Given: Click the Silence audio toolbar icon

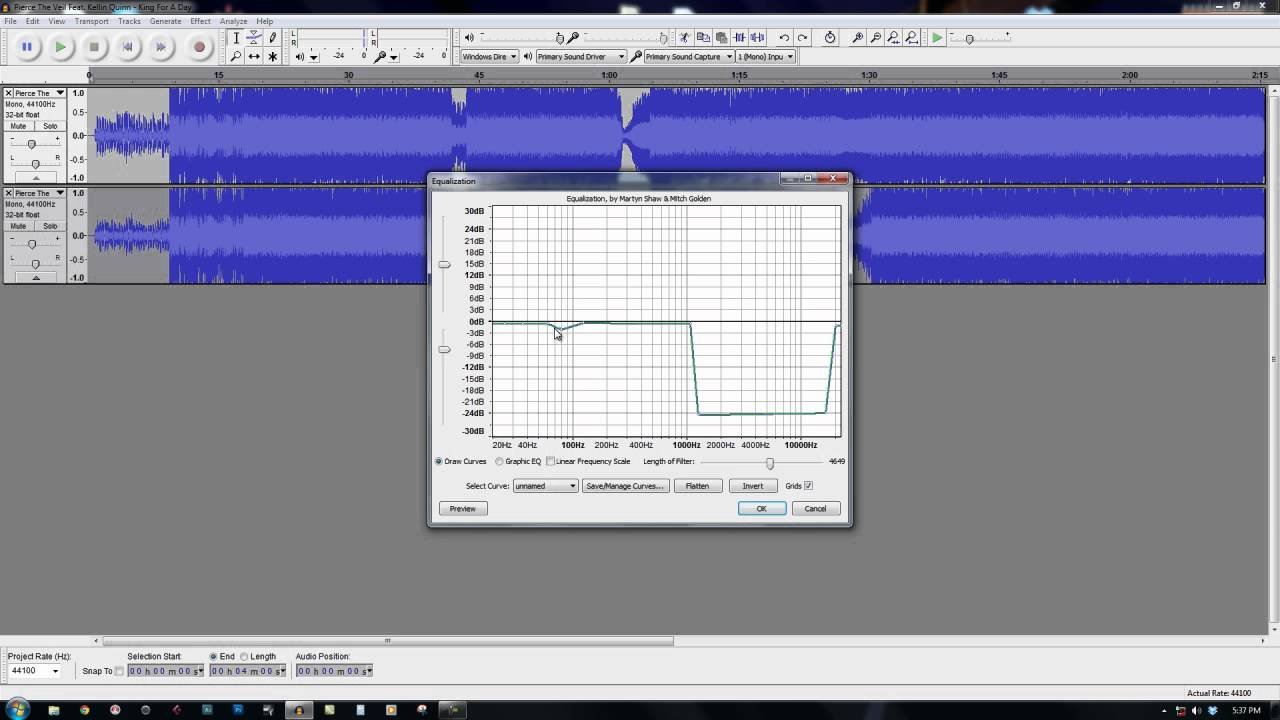Looking at the screenshot, I should 757,38.
